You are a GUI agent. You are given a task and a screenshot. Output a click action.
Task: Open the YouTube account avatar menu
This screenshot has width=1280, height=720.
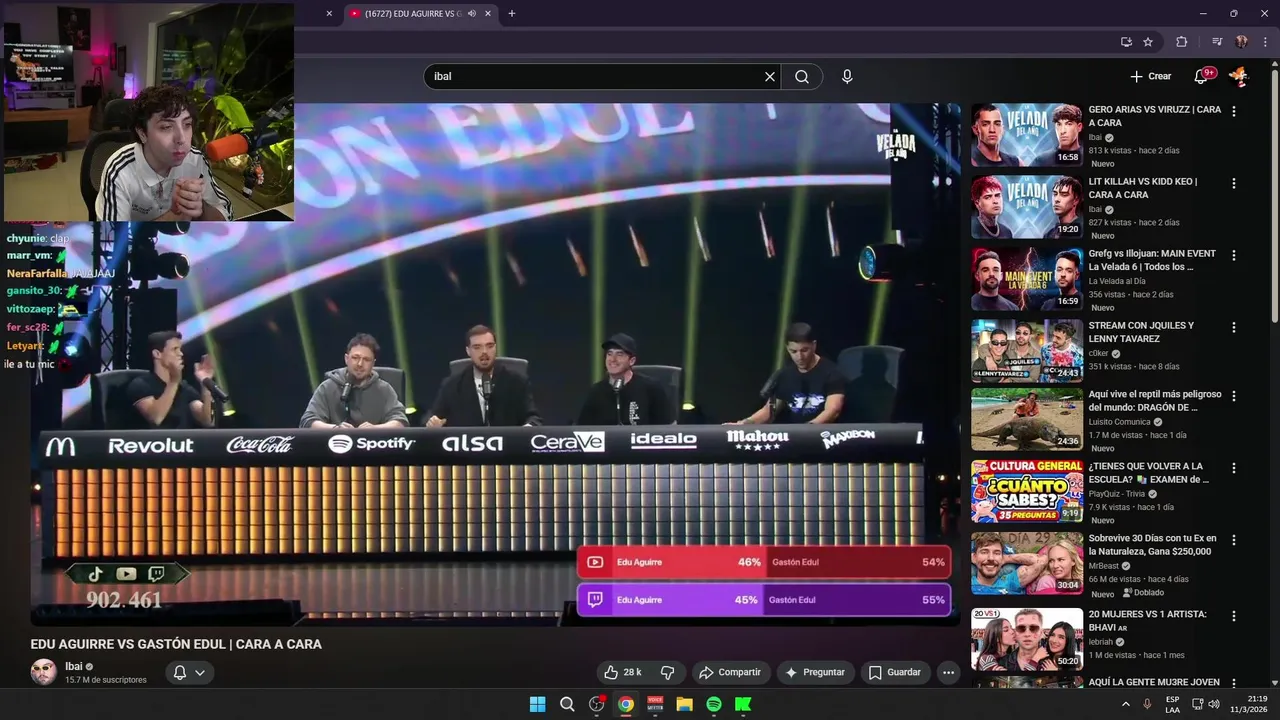tap(1239, 76)
